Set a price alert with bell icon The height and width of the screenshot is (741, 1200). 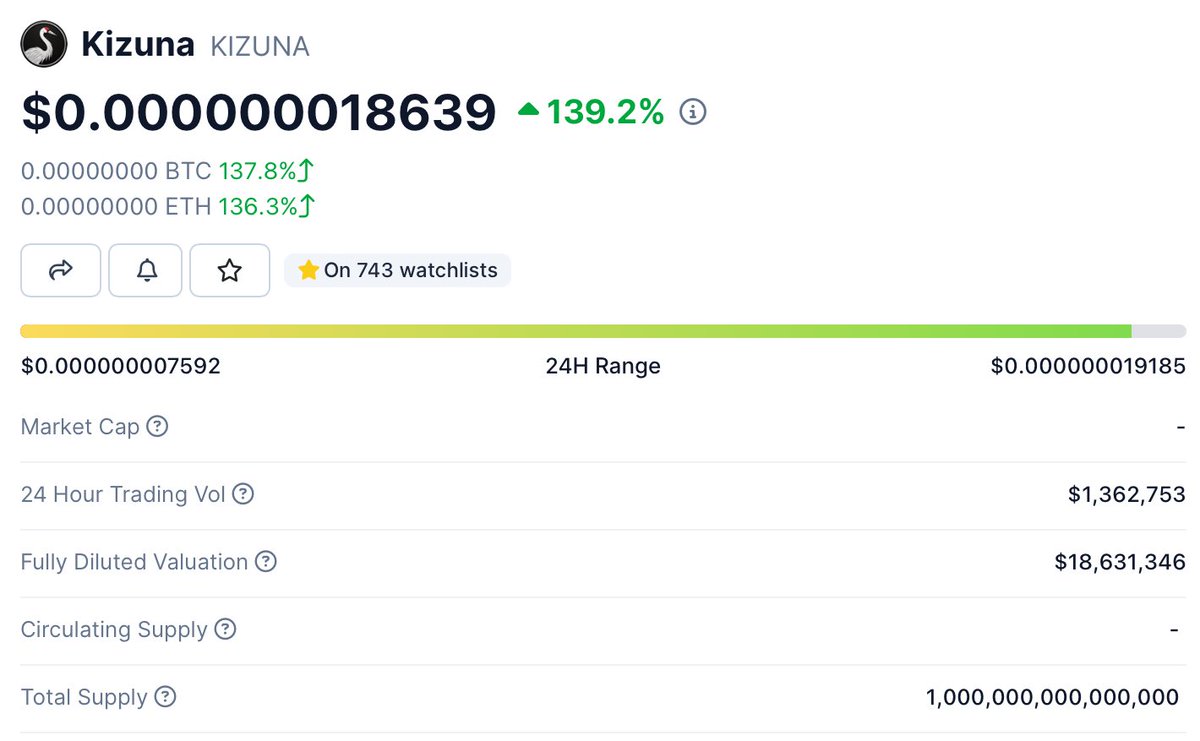tap(146, 270)
